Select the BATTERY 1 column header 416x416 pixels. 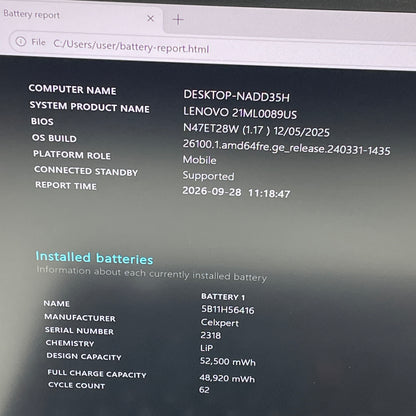click(x=223, y=297)
